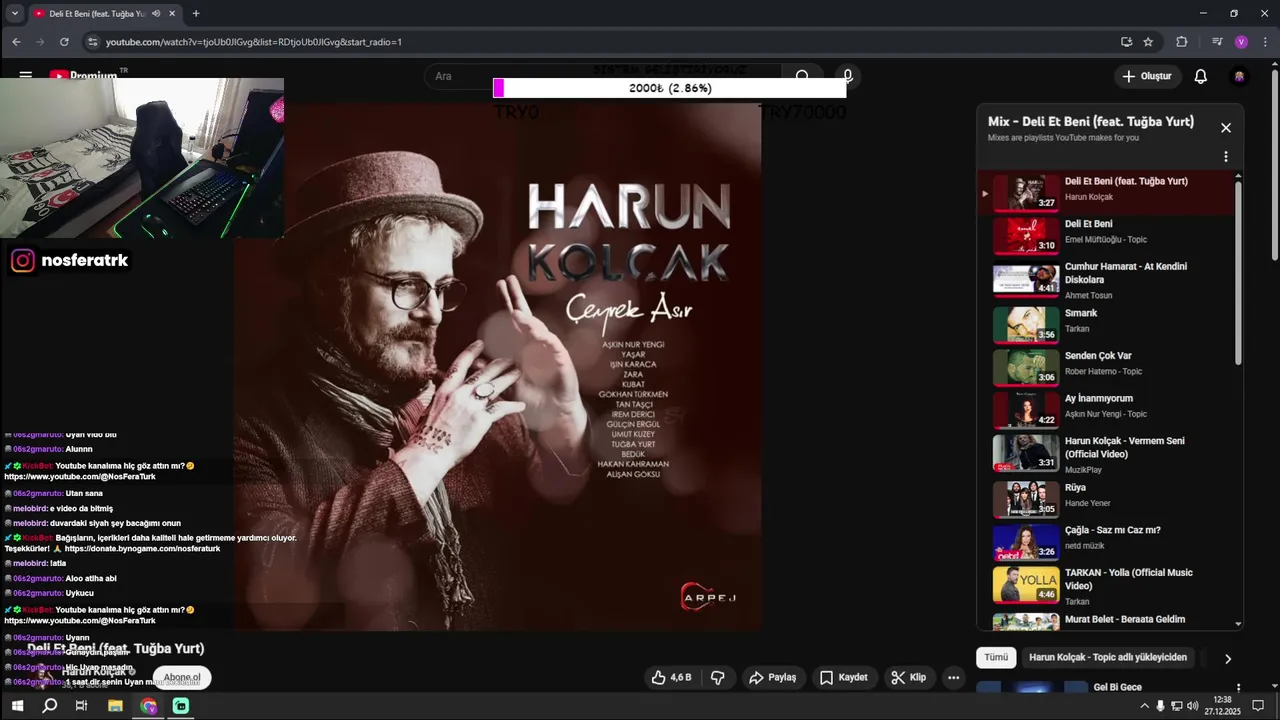The image size is (1280, 720).
Task: Install app icon in the address bar
Action: point(1126,42)
